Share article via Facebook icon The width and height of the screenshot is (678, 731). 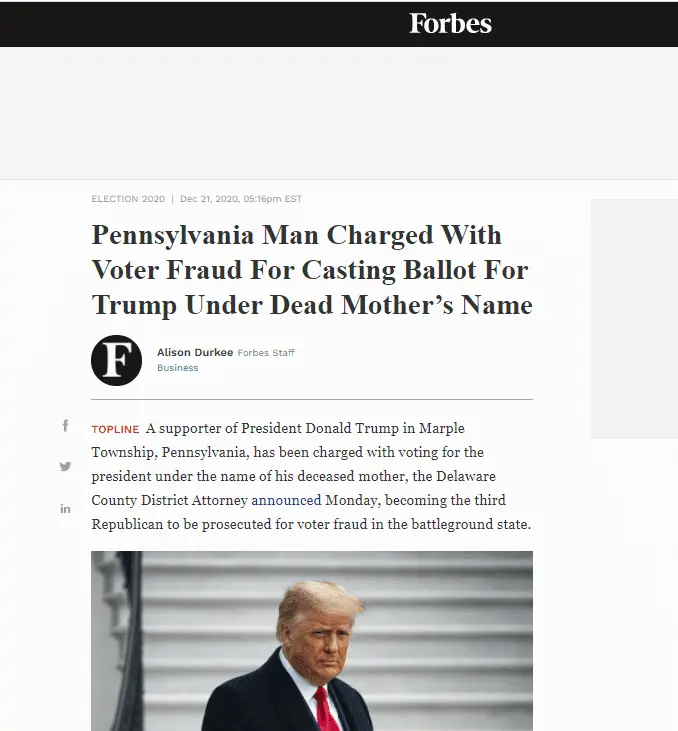point(65,426)
